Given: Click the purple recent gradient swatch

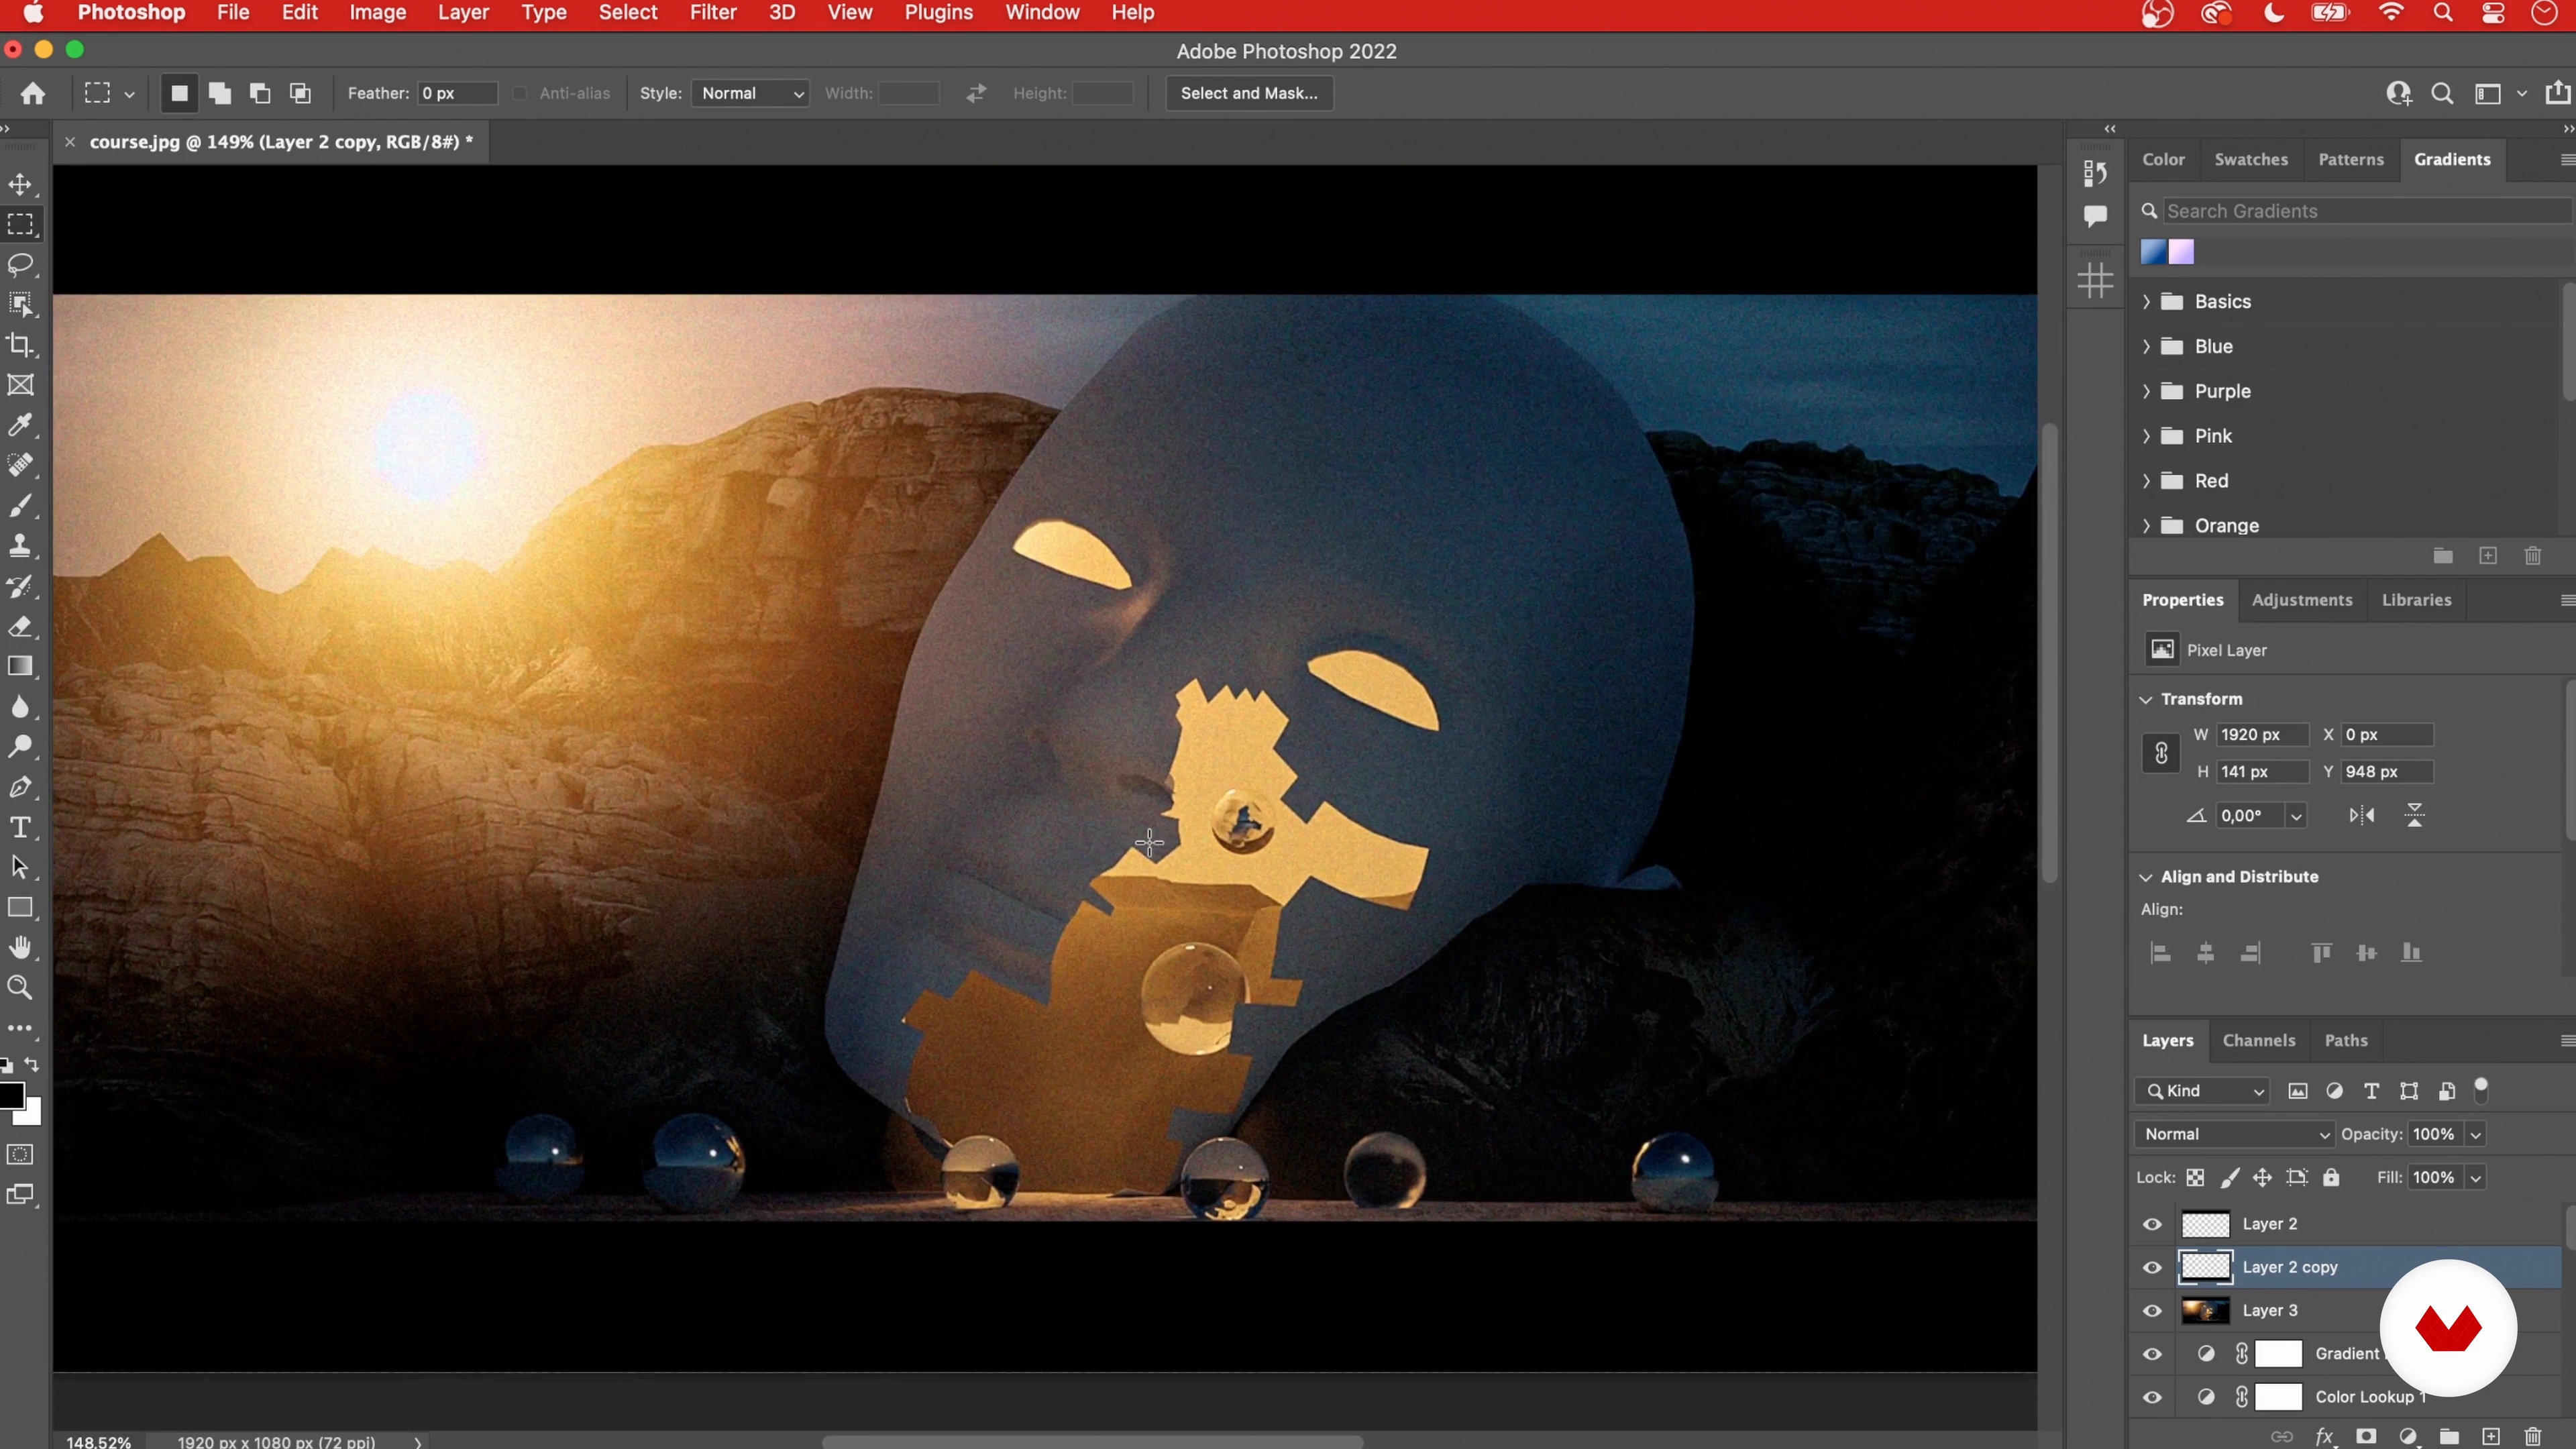Looking at the screenshot, I should point(2181,252).
